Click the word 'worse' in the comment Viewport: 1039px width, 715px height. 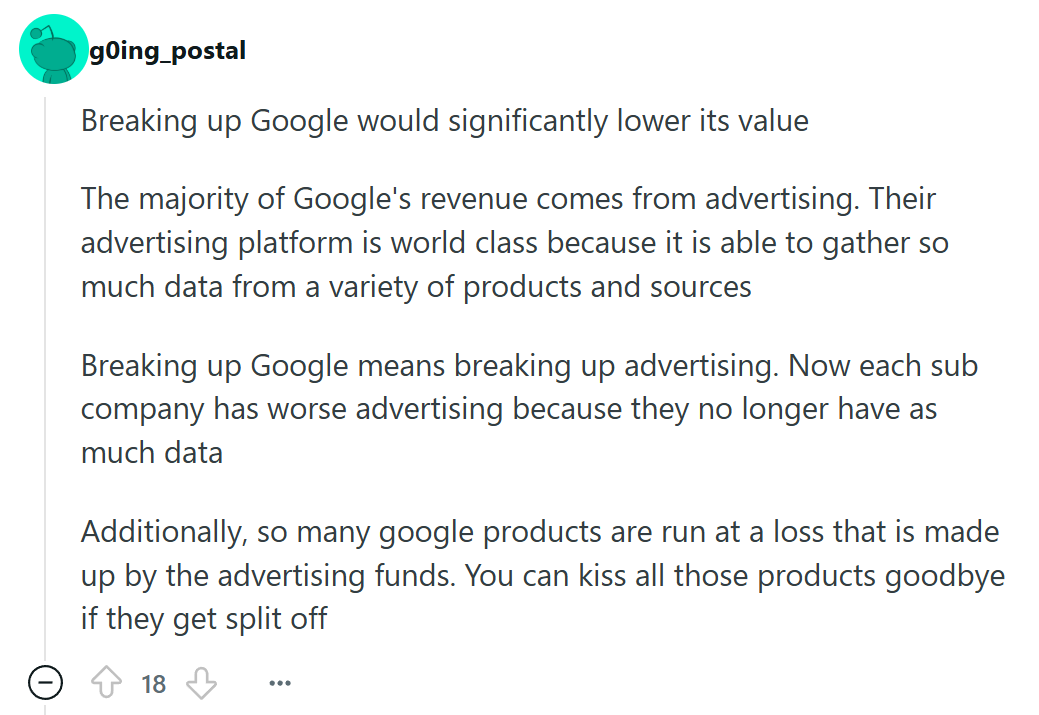pos(307,410)
